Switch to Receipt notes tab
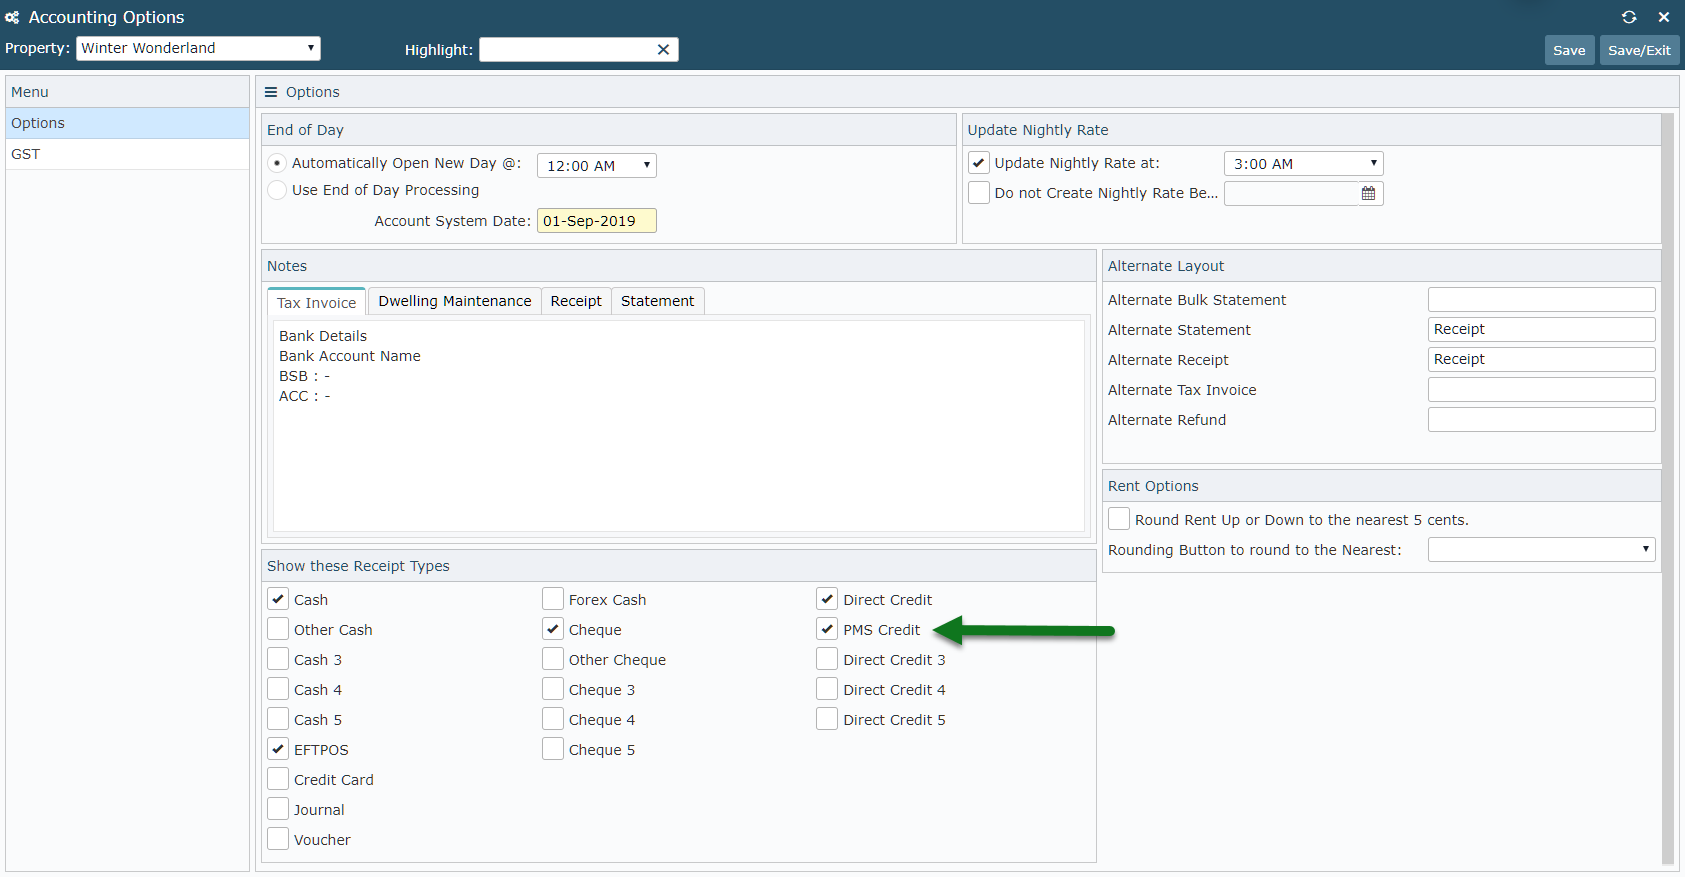This screenshot has width=1685, height=877. 576,301
